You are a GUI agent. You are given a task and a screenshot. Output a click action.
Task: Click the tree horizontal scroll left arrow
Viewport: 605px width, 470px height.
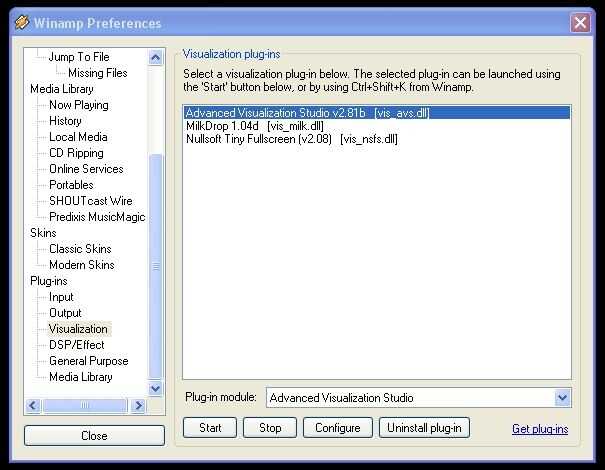click(33, 406)
